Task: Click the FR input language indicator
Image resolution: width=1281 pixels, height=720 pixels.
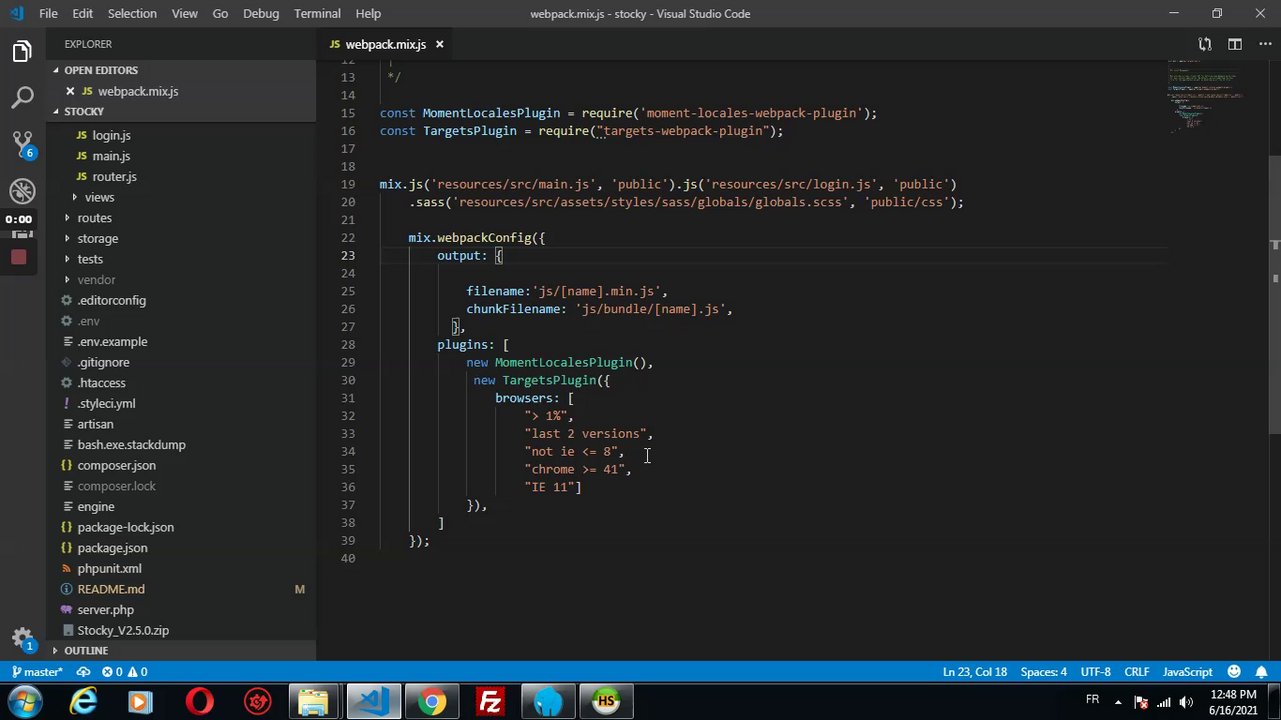Action: 1092,699
